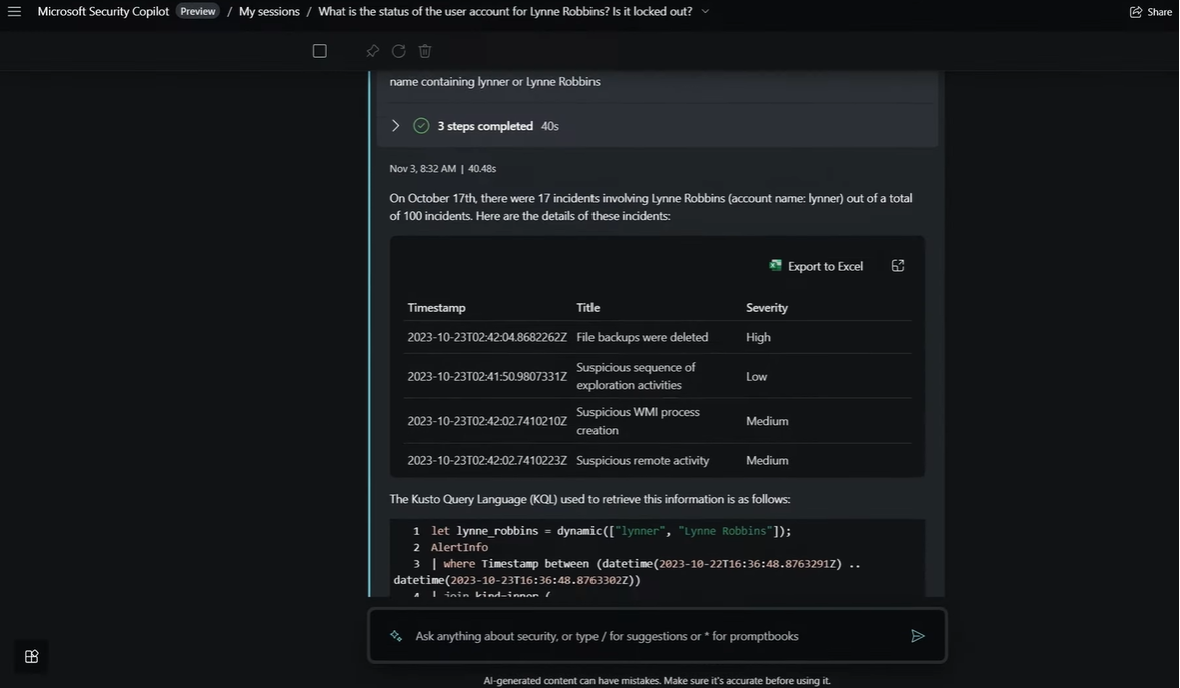Screen dimensions: 1180x688
Task: Focus the "Ask anything about security" prompt box
Action: (x=650, y=636)
